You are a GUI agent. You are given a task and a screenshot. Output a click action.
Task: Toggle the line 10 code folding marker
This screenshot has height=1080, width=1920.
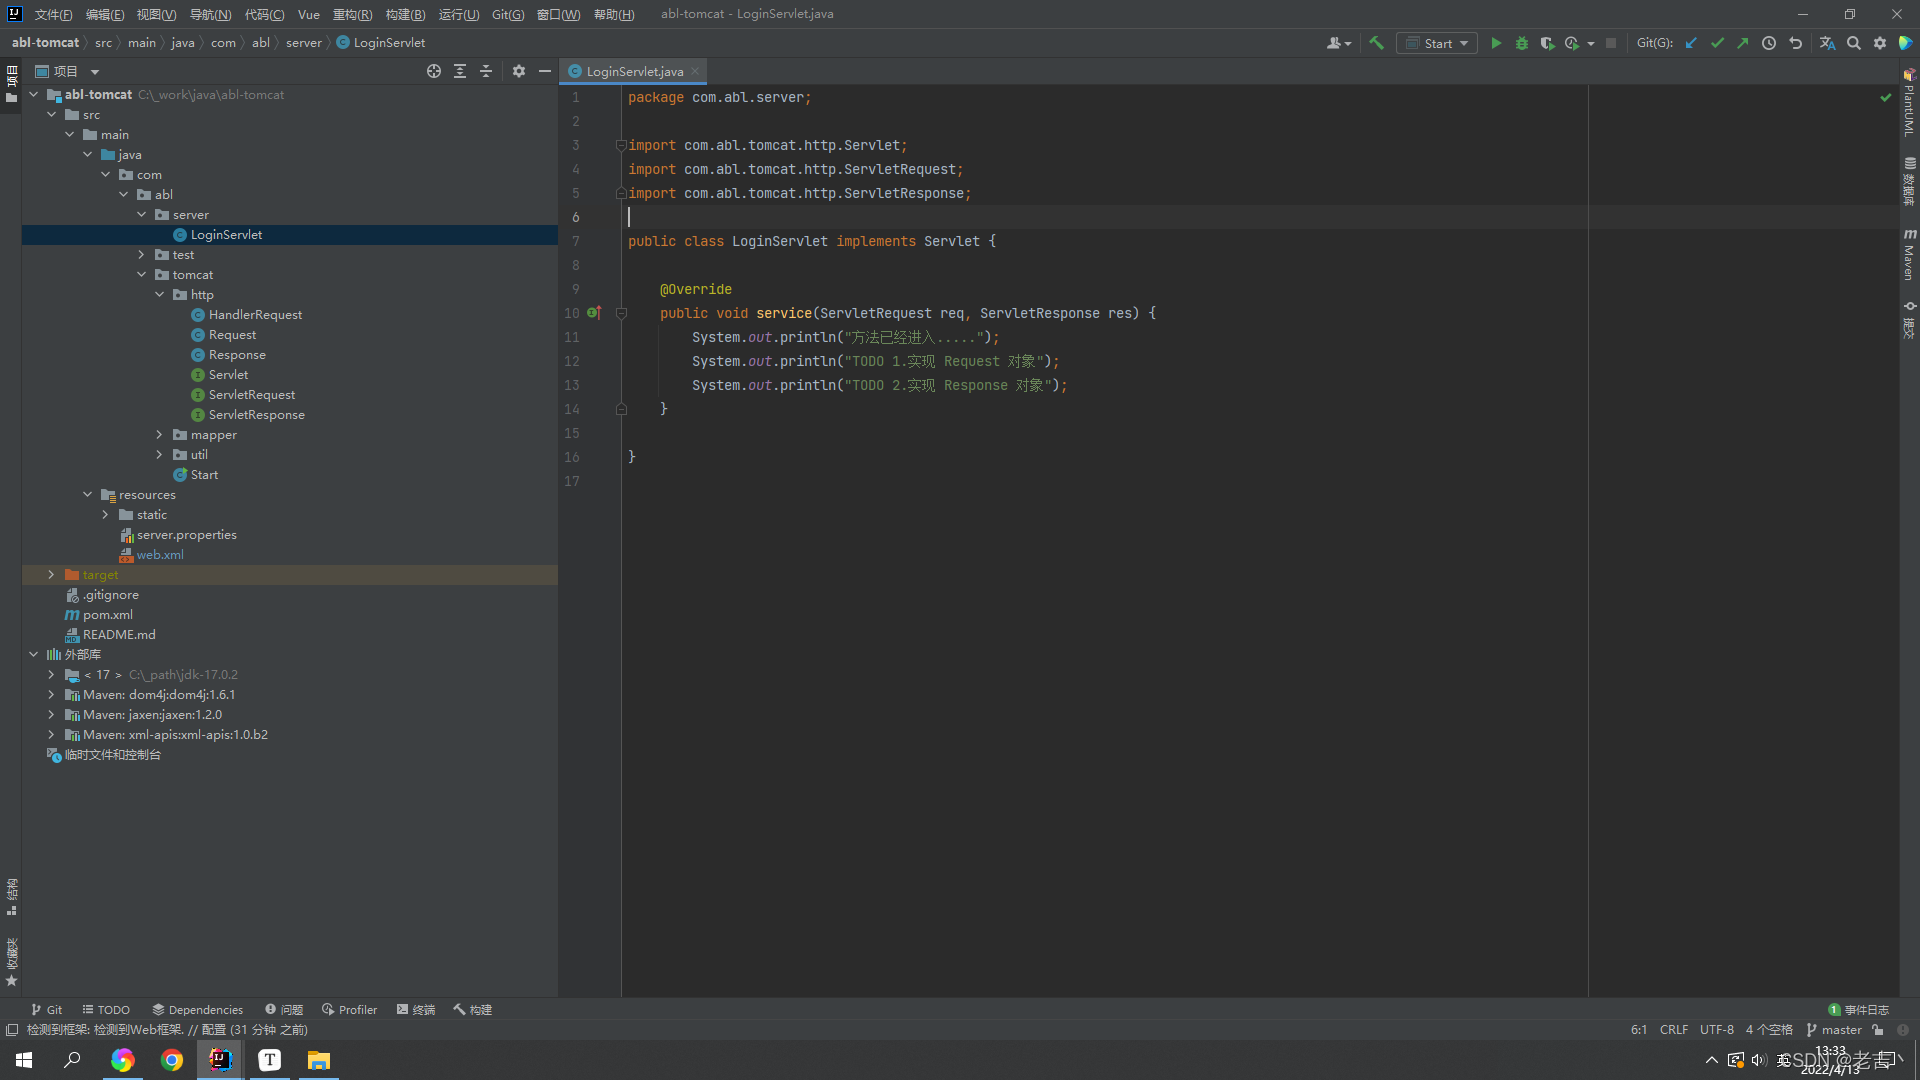pyautogui.click(x=621, y=313)
